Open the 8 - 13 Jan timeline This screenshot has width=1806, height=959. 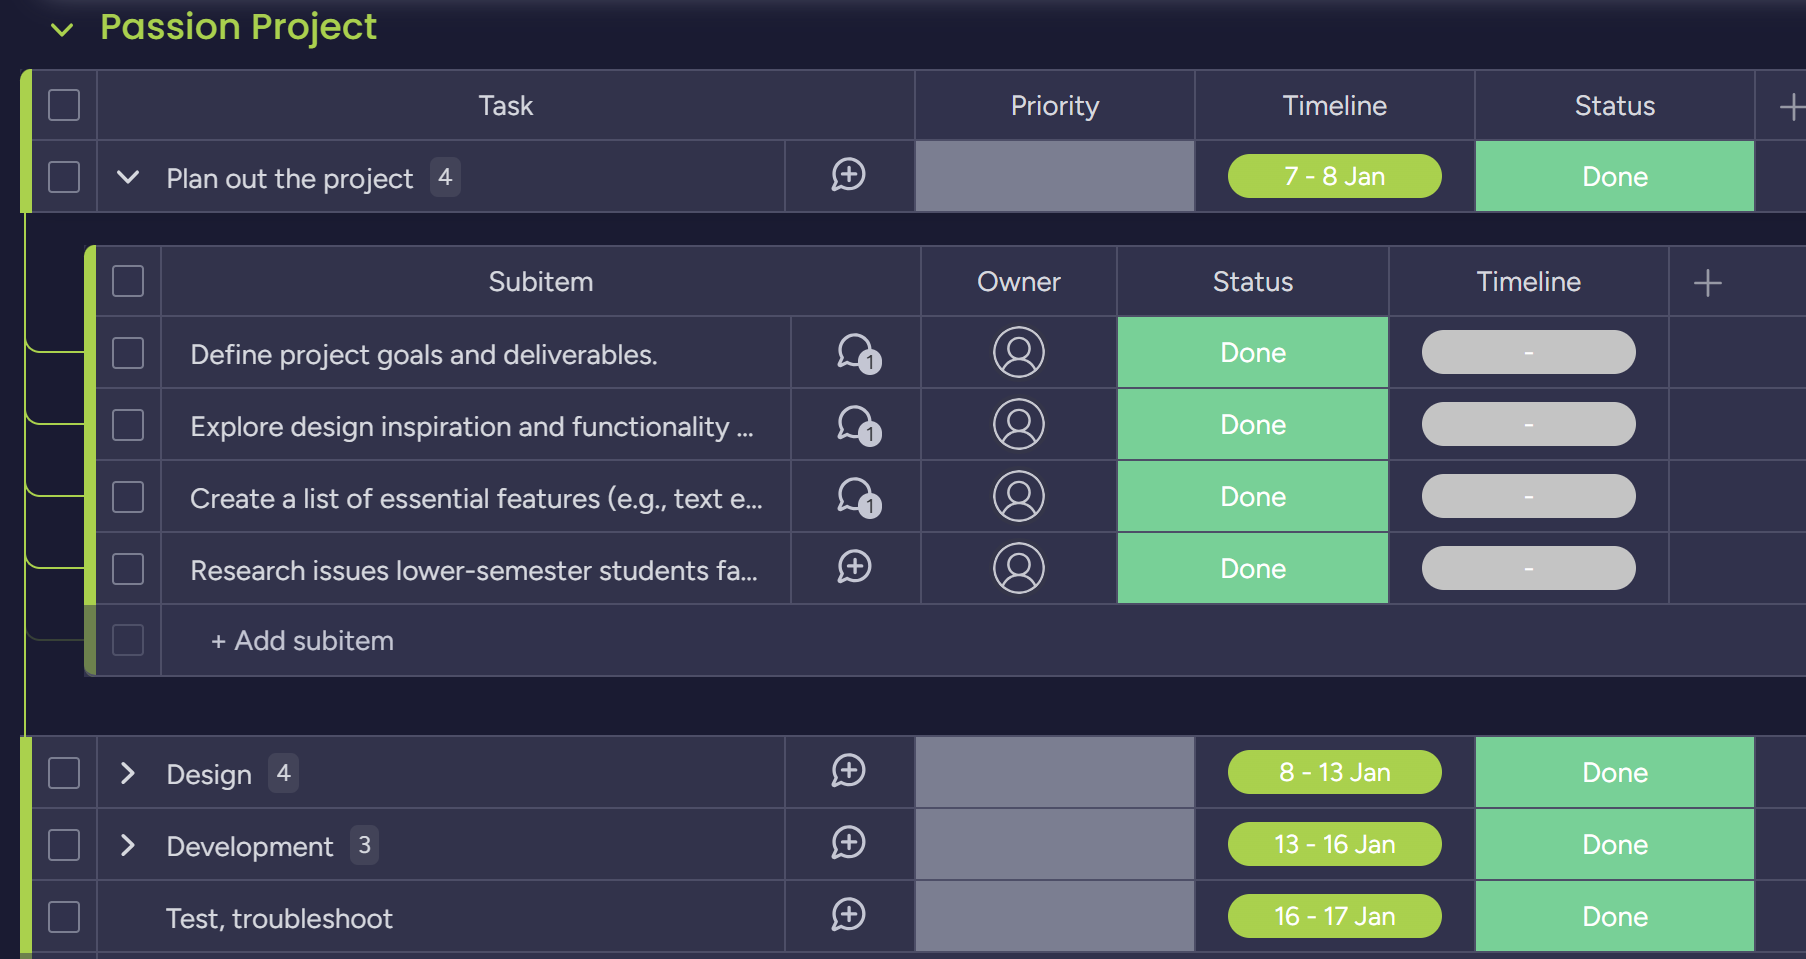pyautogui.click(x=1334, y=773)
